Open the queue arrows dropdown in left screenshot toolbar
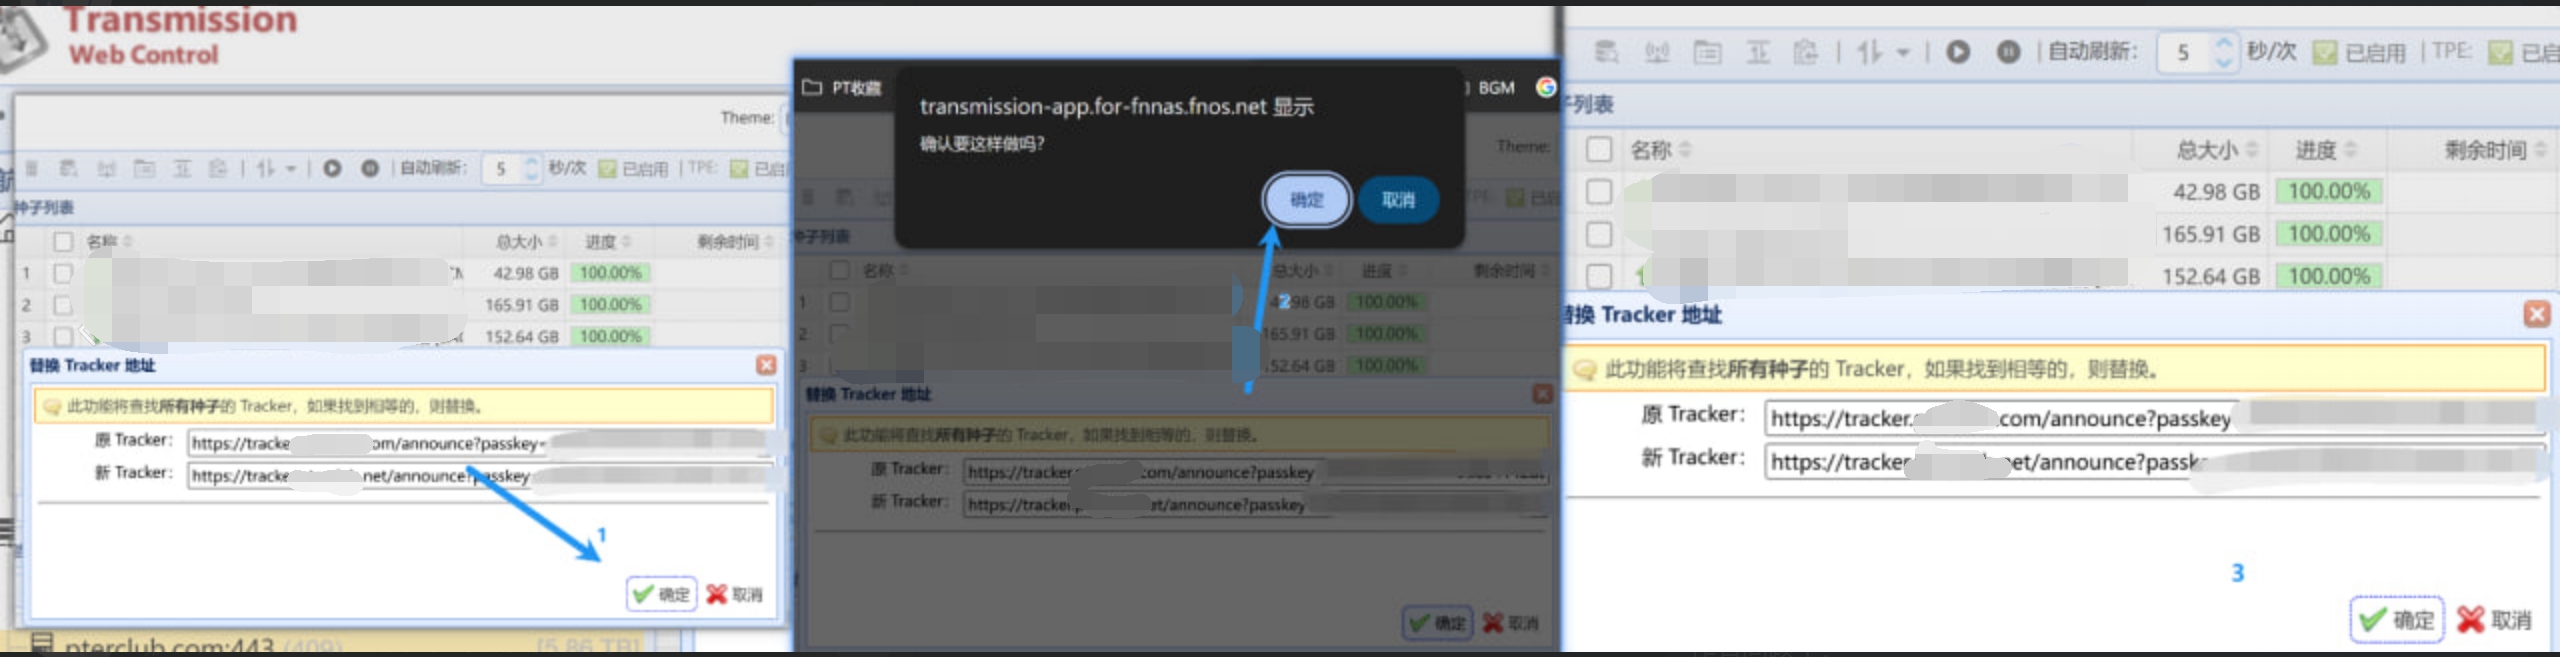The width and height of the screenshot is (2560, 657). (x=291, y=169)
